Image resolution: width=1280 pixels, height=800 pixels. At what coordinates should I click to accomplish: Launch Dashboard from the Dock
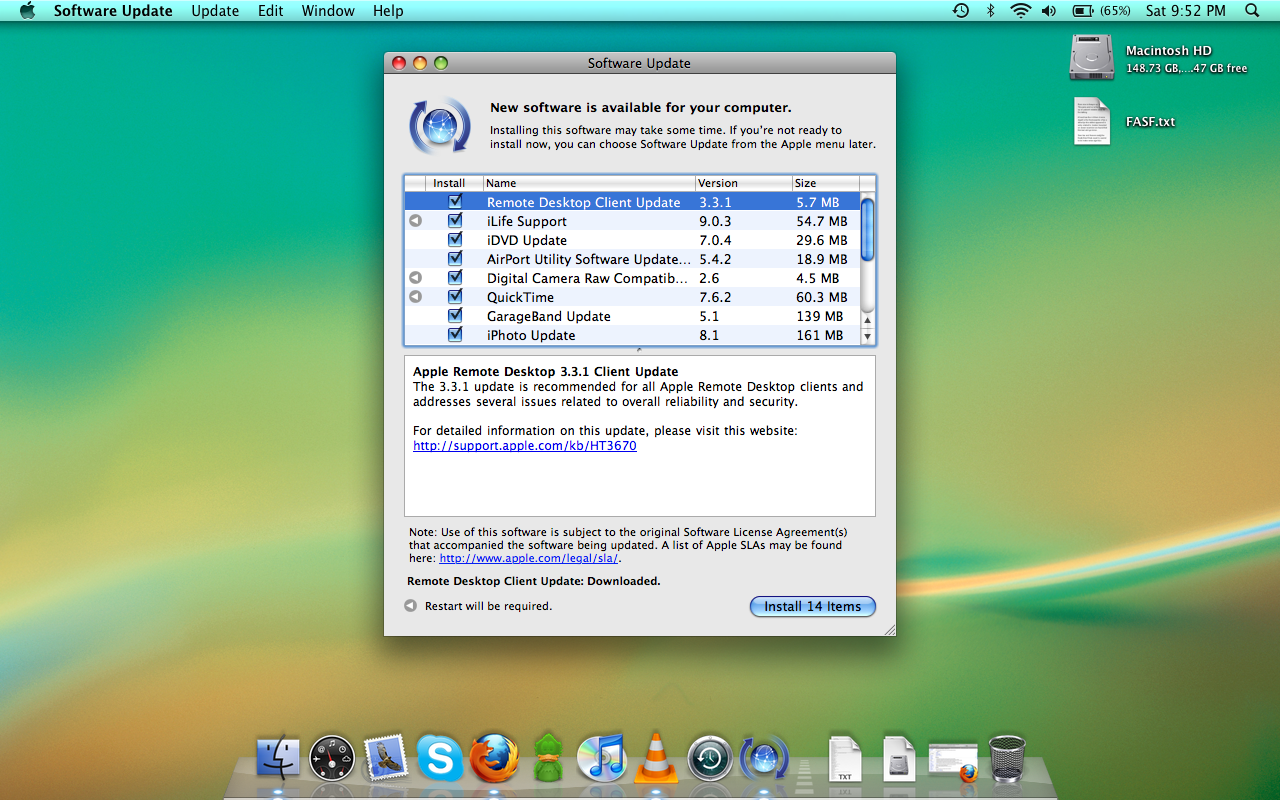coord(332,758)
